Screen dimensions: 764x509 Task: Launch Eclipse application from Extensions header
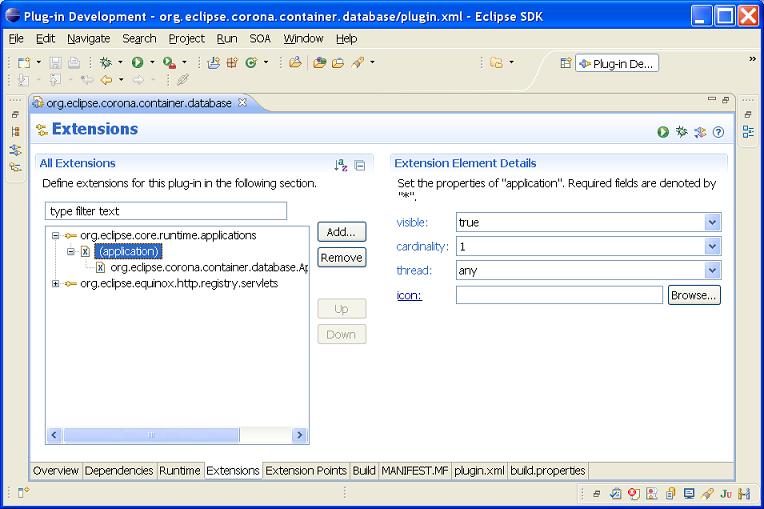click(663, 132)
